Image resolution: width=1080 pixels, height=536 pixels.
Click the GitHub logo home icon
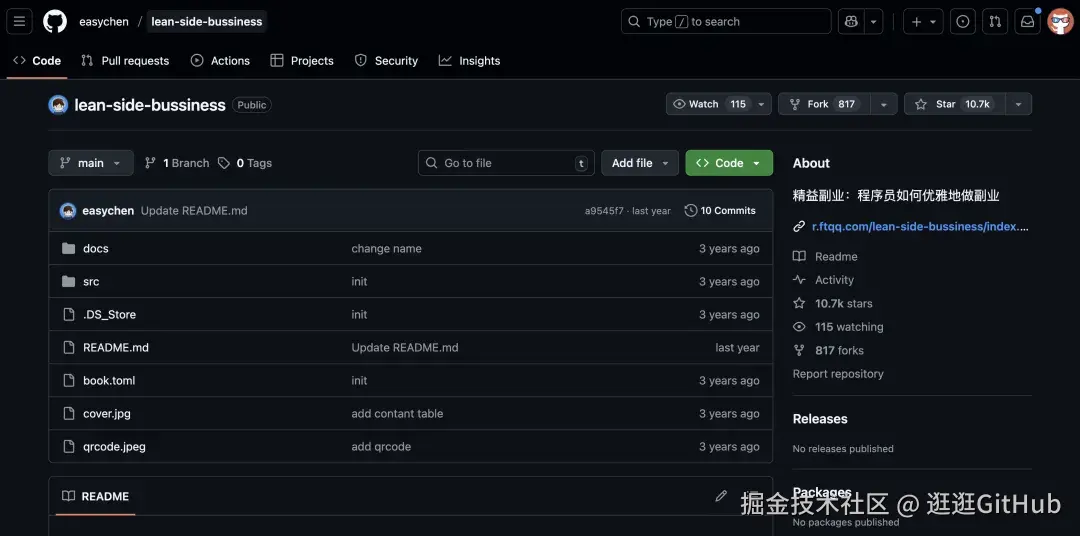(x=55, y=21)
